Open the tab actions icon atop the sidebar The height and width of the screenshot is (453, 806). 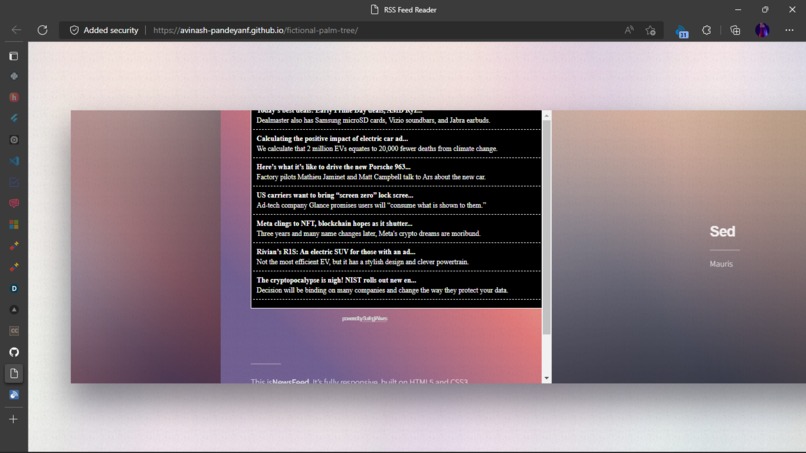click(x=14, y=56)
